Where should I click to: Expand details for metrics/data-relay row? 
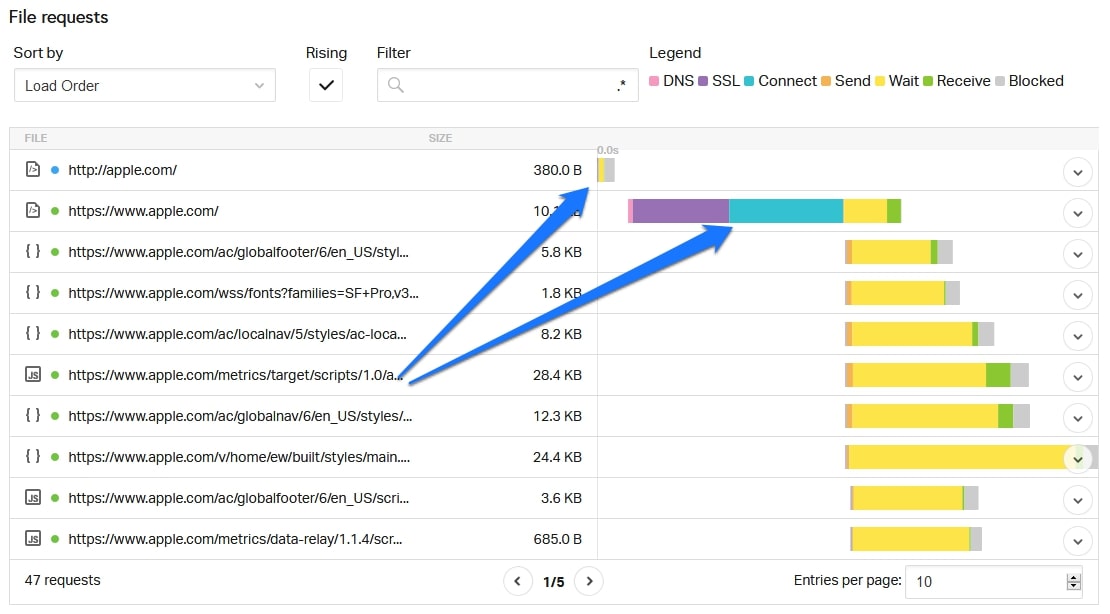[1077, 542]
